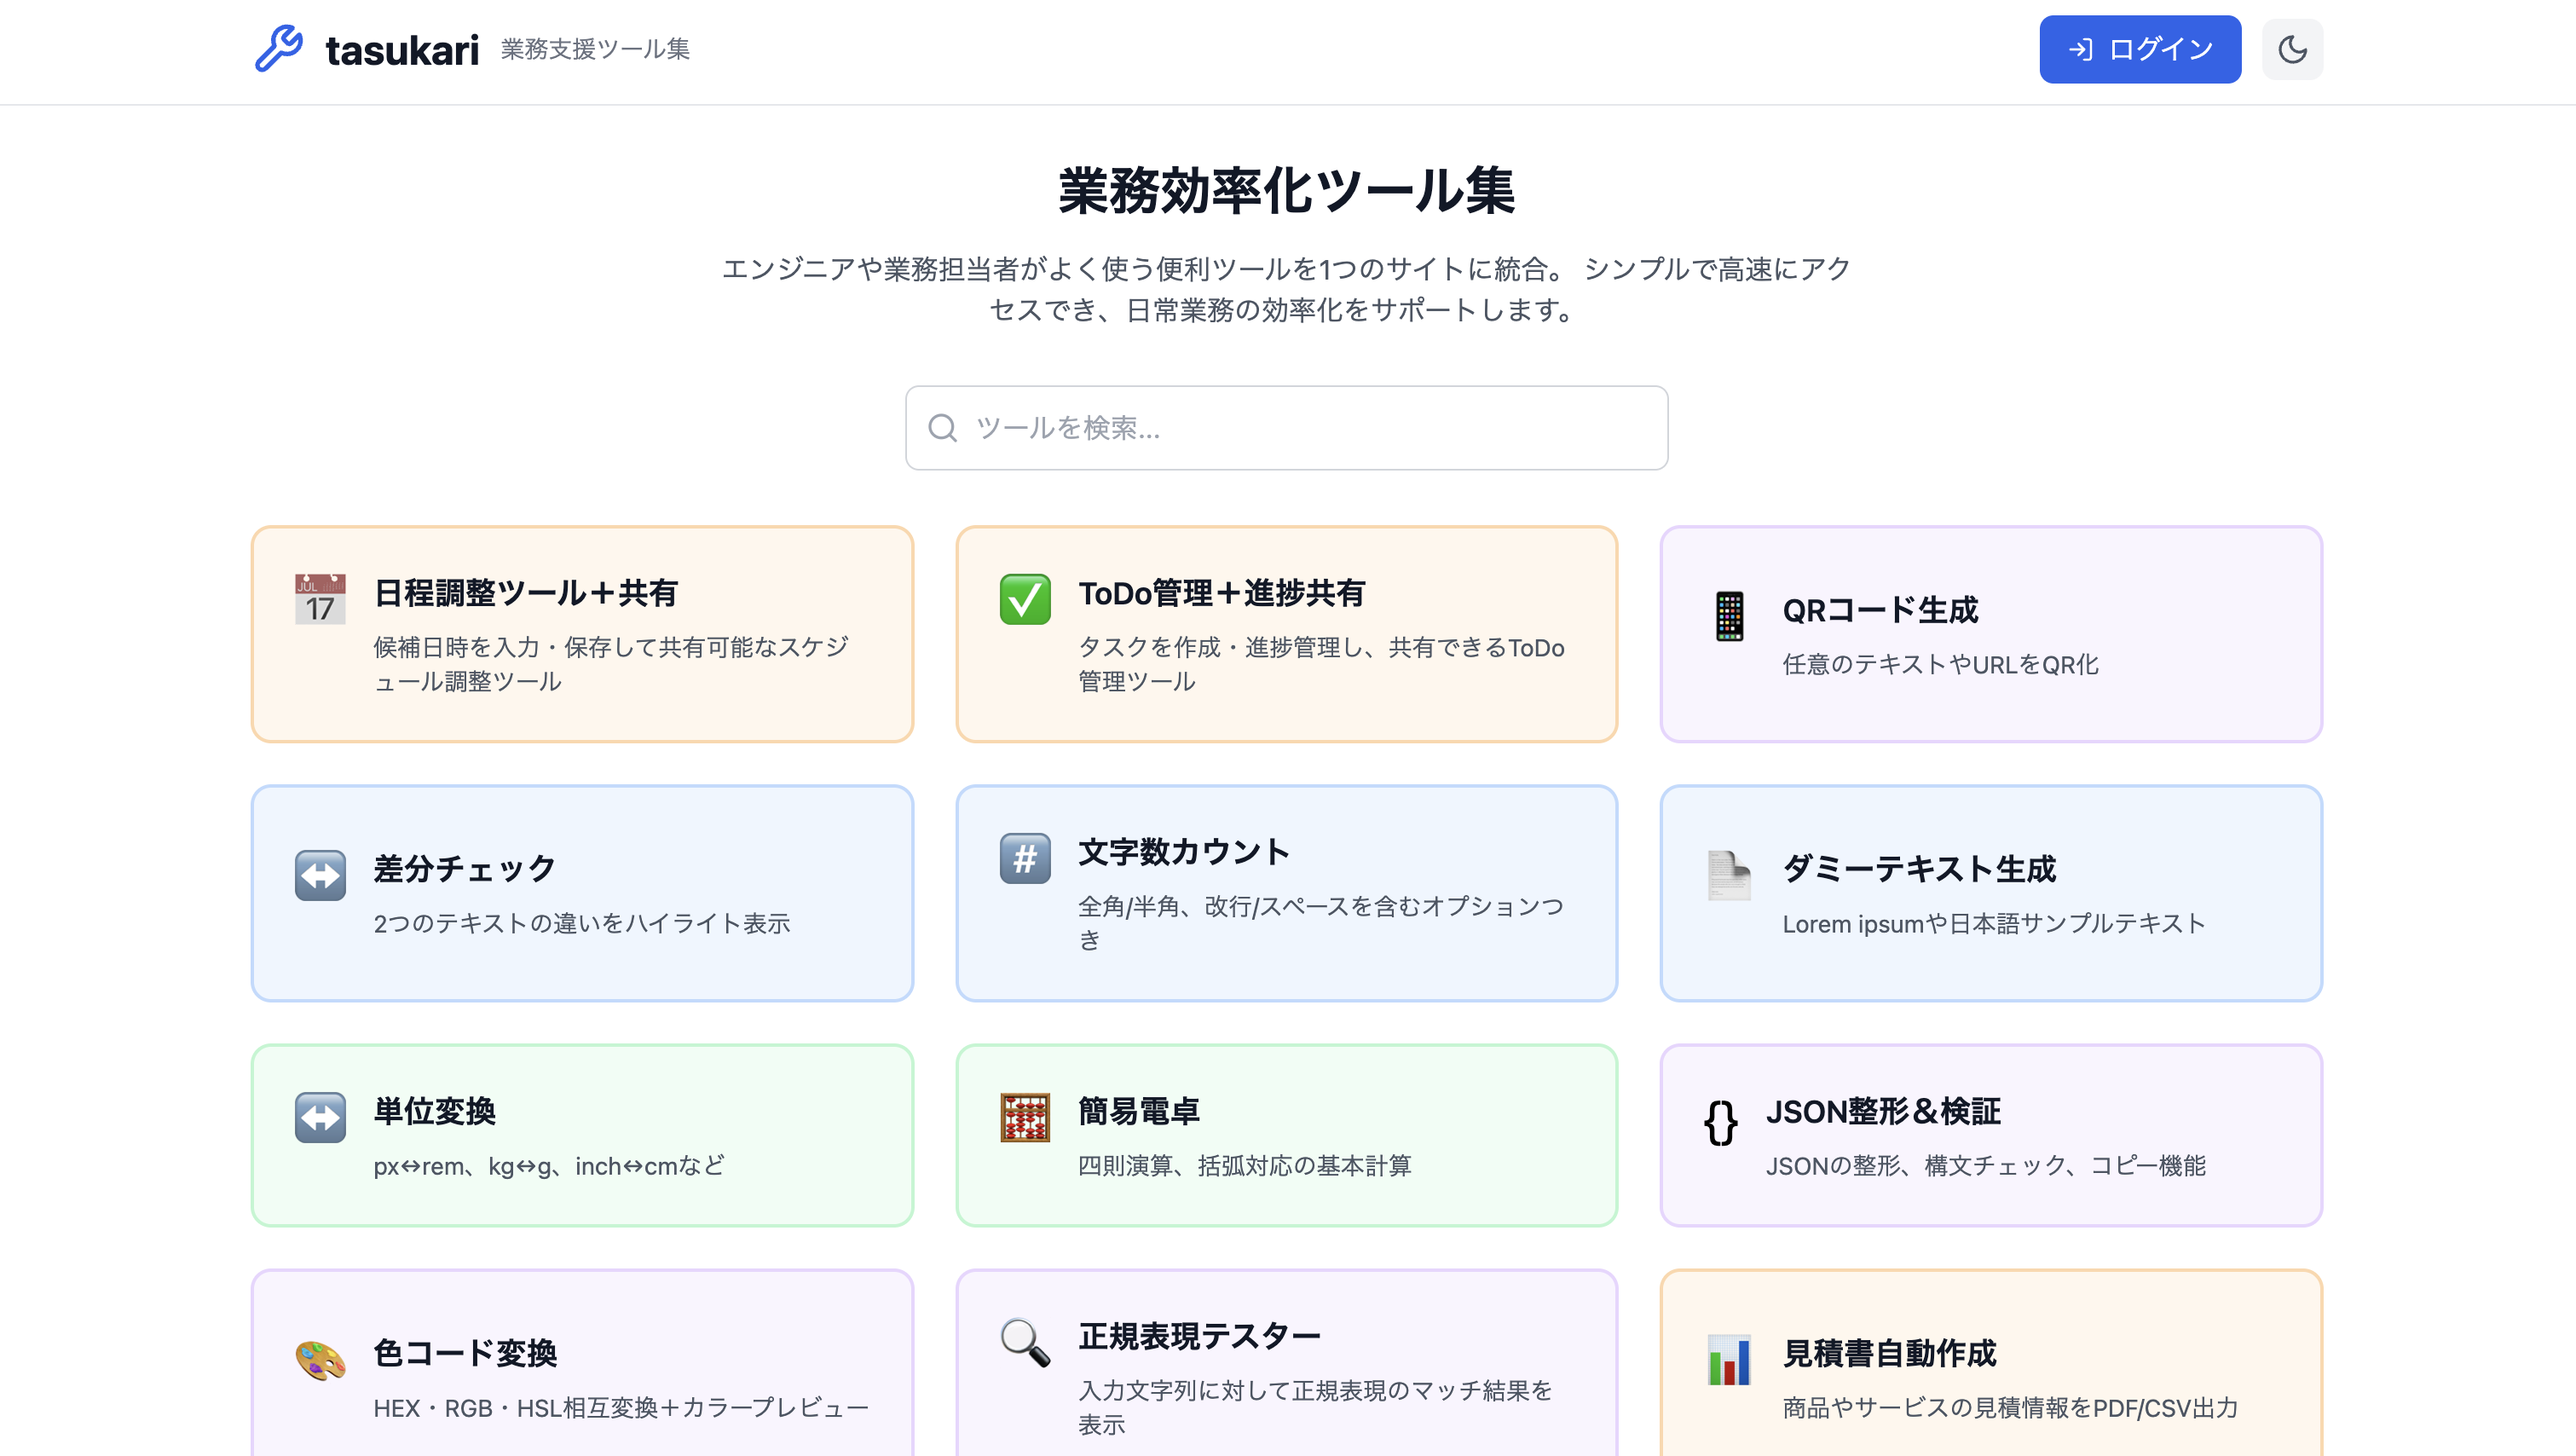Click the green checkmark ToDo icon
Viewport: 2576px width, 1456px height.
click(x=1025, y=599)
